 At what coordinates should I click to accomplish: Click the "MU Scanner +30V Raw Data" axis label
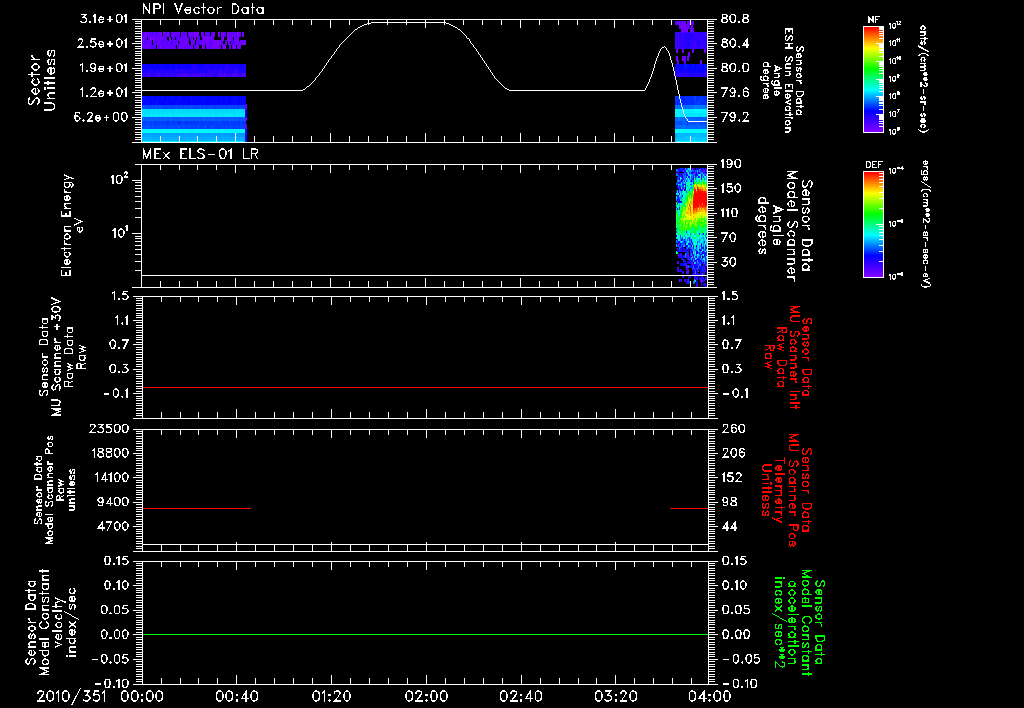click(x=62, y=356)
